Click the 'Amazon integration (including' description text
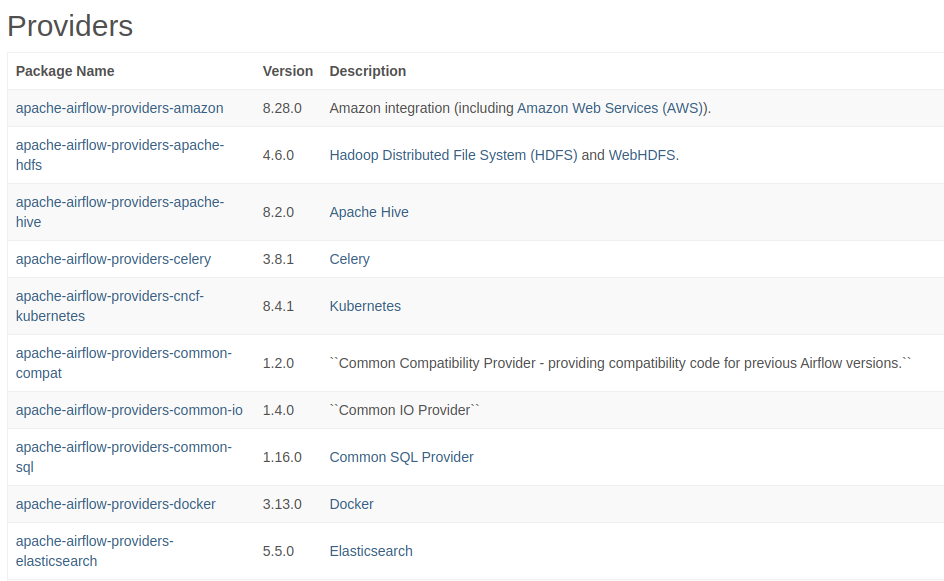944x581 pixels. coord(421,108)
